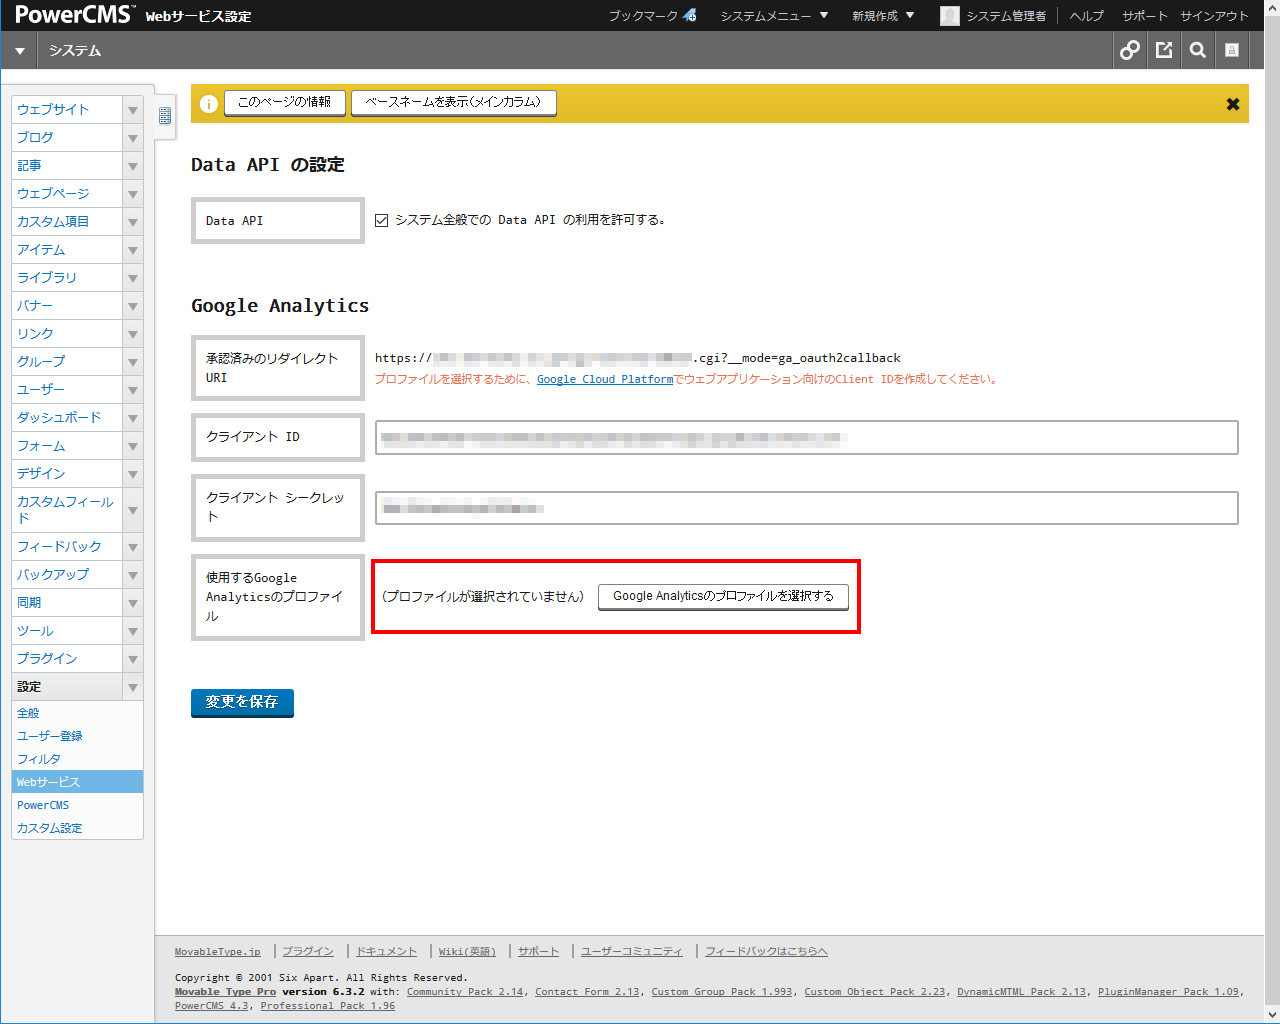Open the external view site icon
The width and height of the screenshot is (1280, 1024).
point(1164,50)
